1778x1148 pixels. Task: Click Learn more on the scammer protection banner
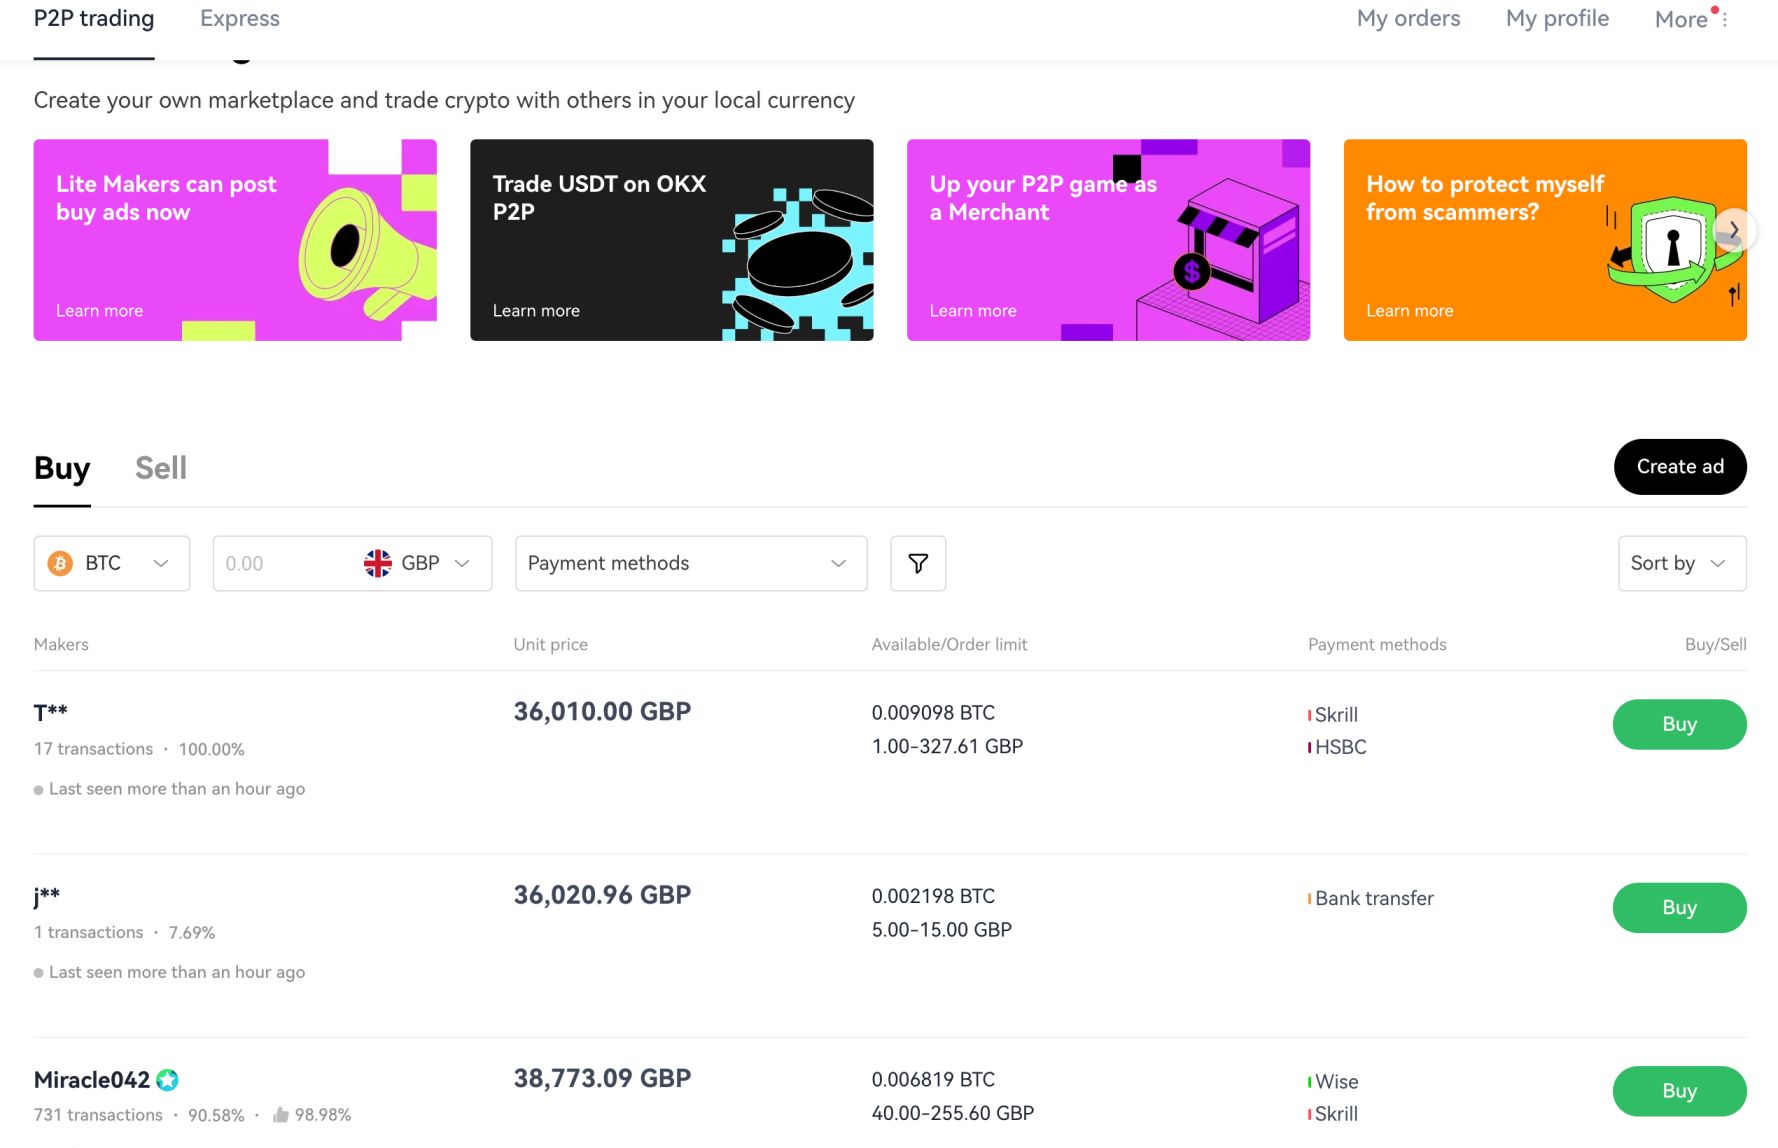(x=1410, y=310)
